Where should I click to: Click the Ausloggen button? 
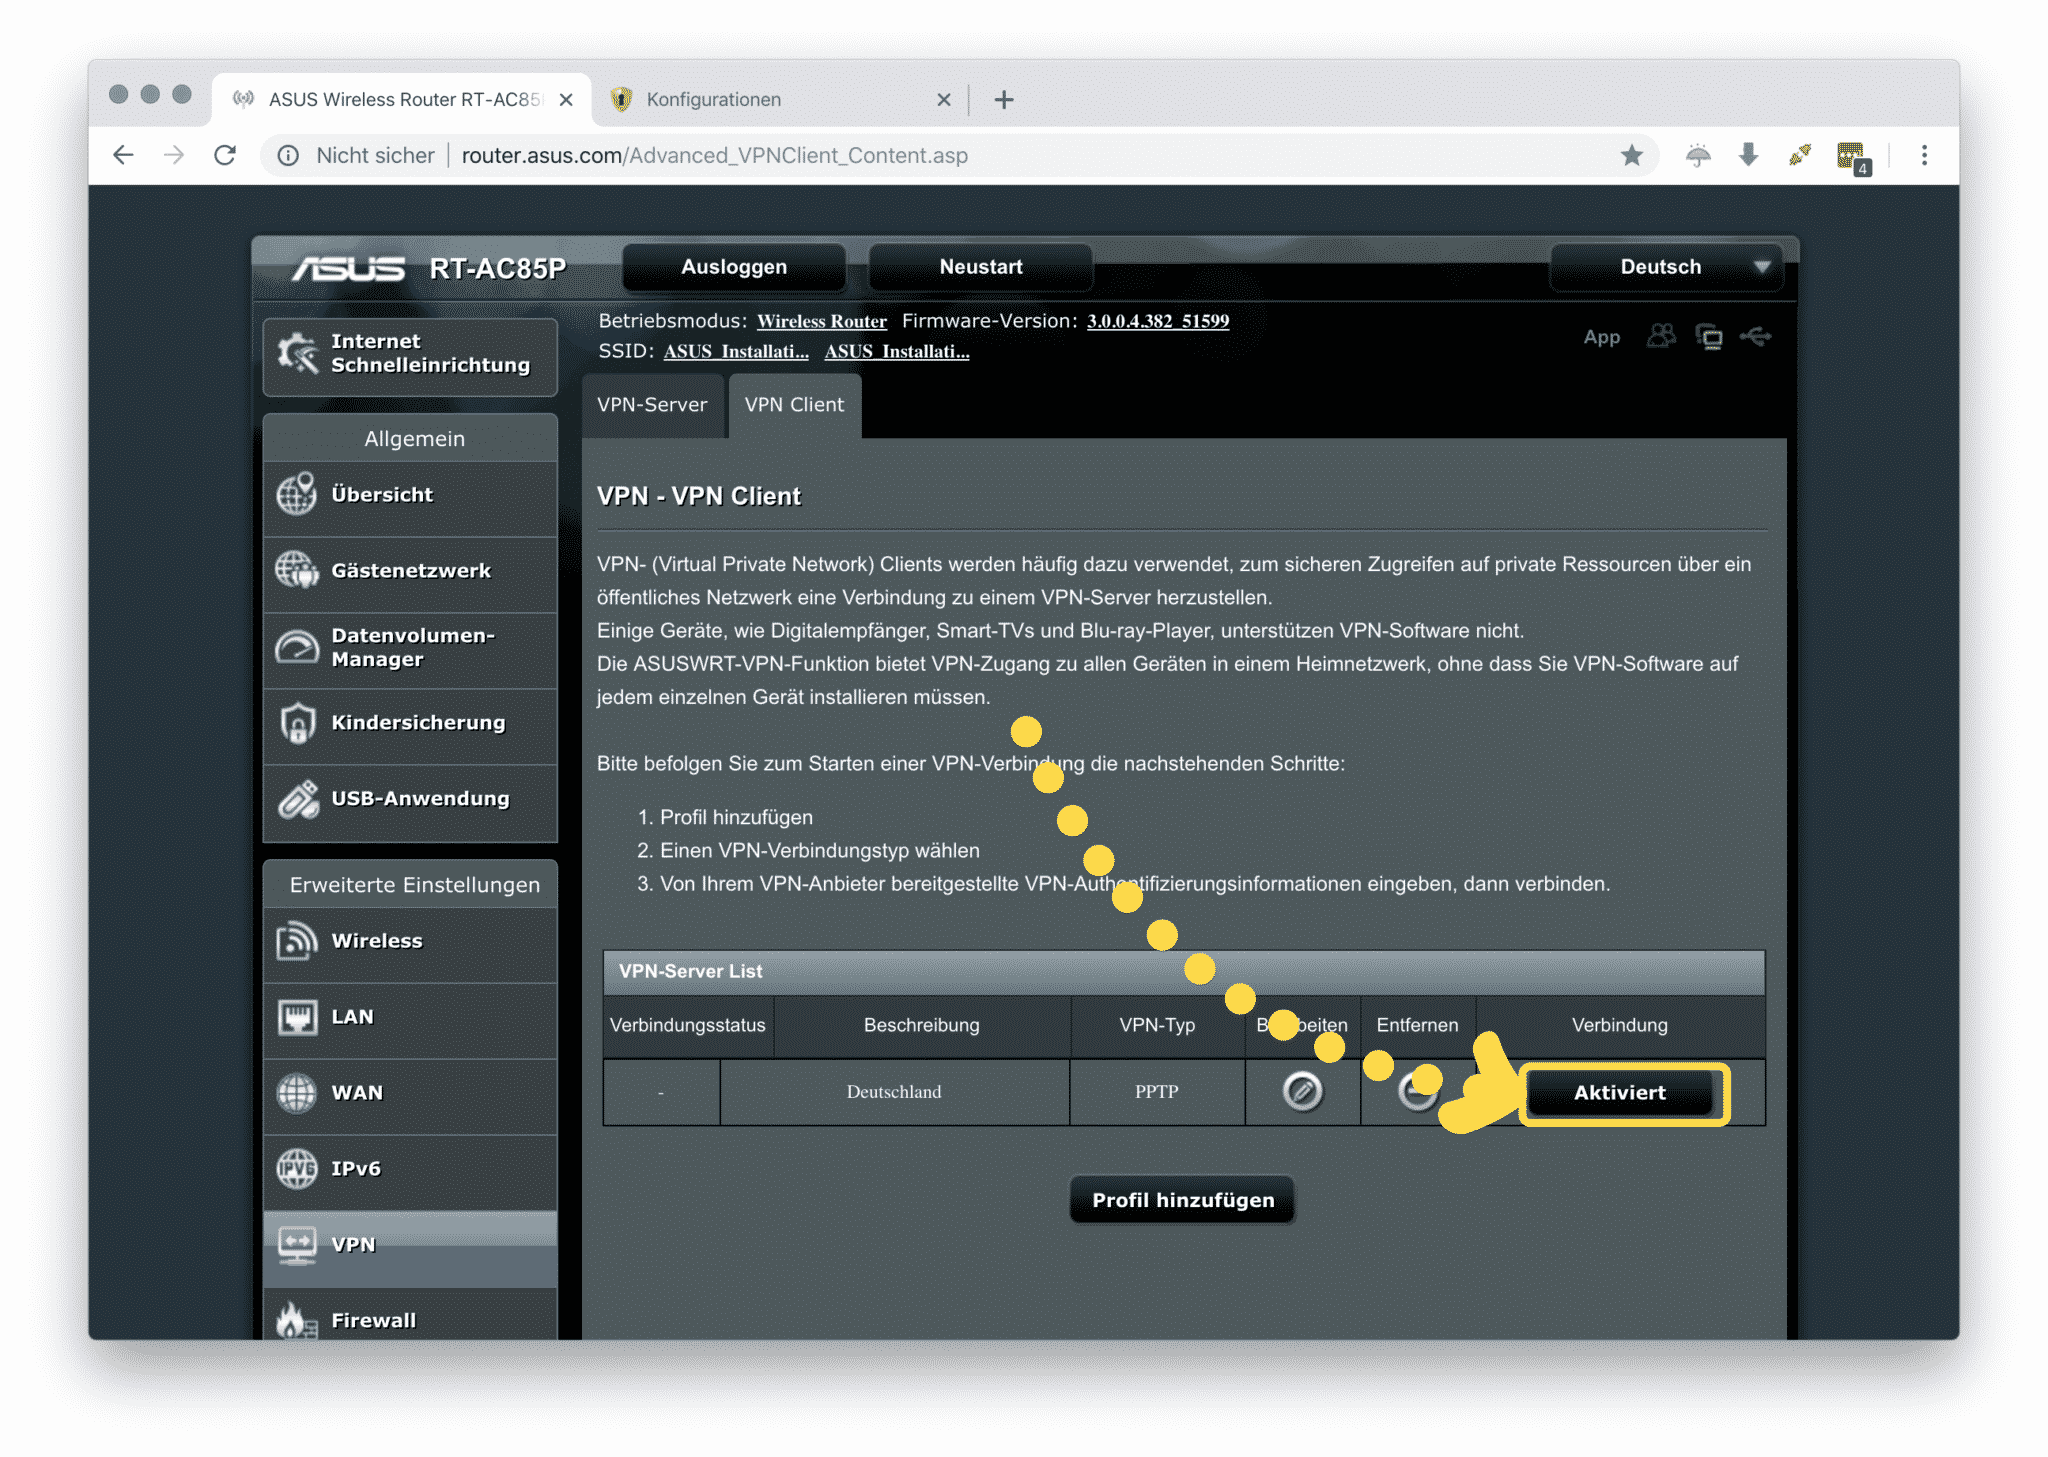tap(734, 267)
